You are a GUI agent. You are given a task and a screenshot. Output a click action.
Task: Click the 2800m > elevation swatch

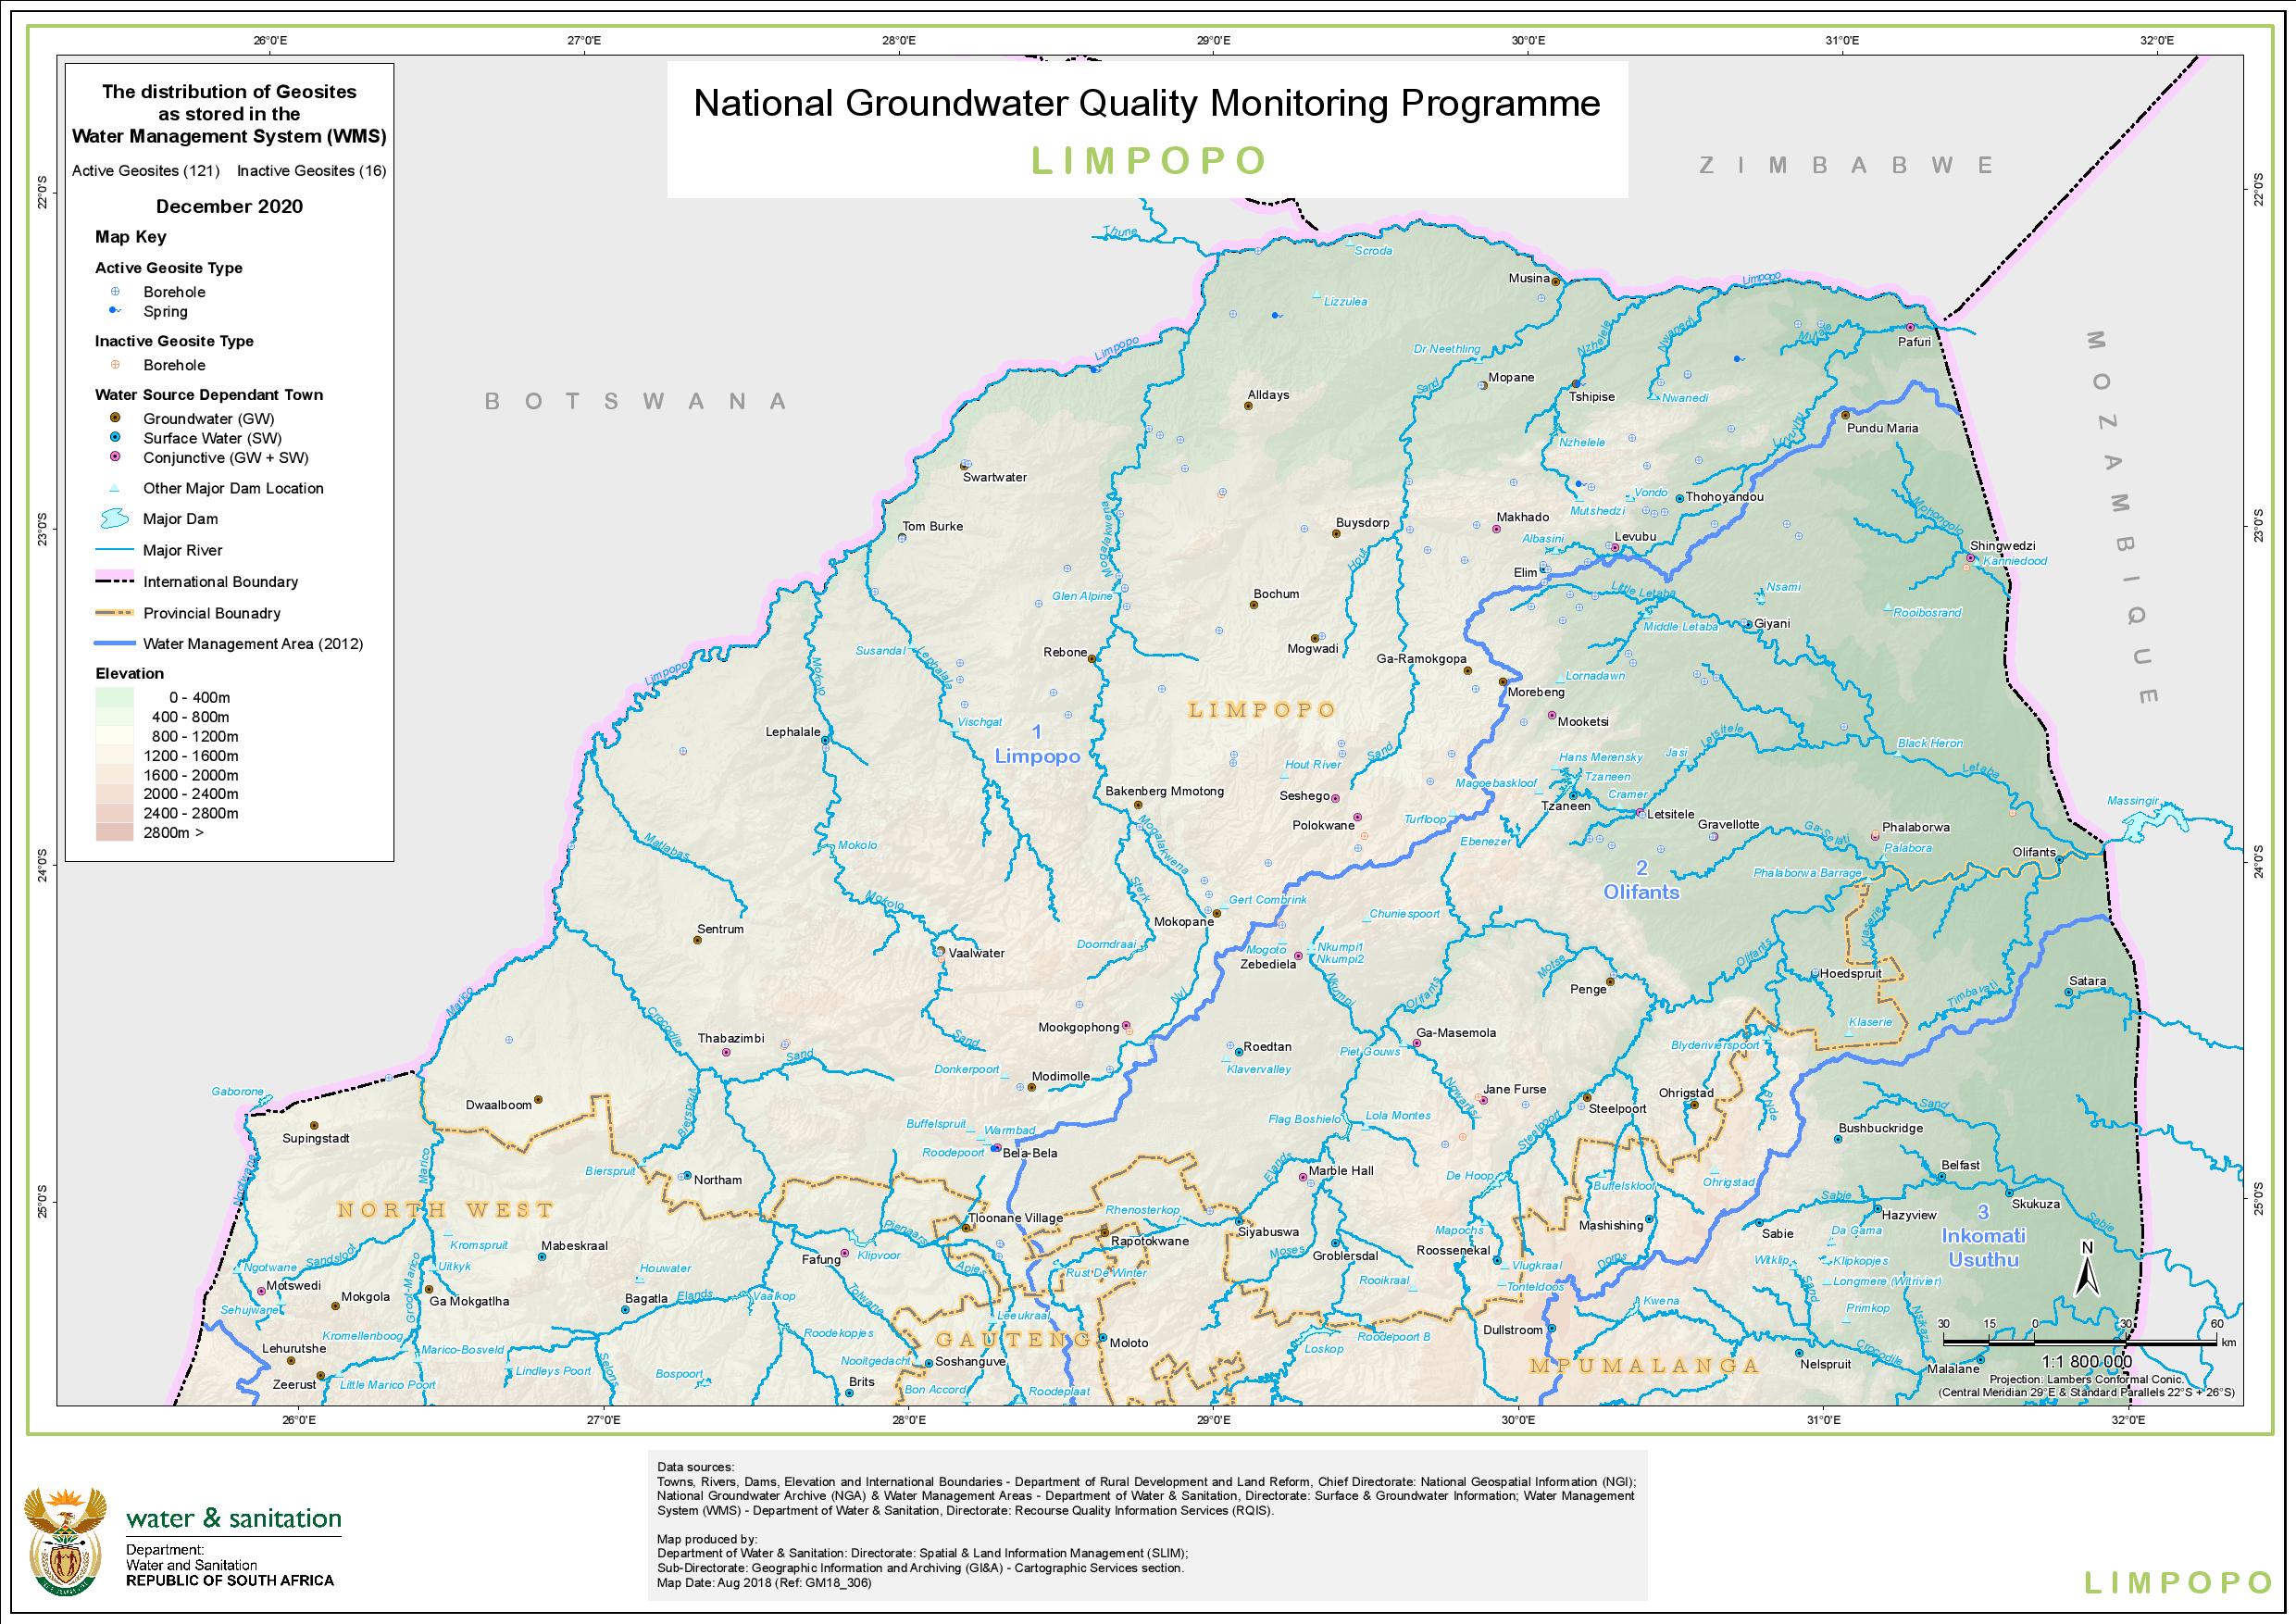114,832
